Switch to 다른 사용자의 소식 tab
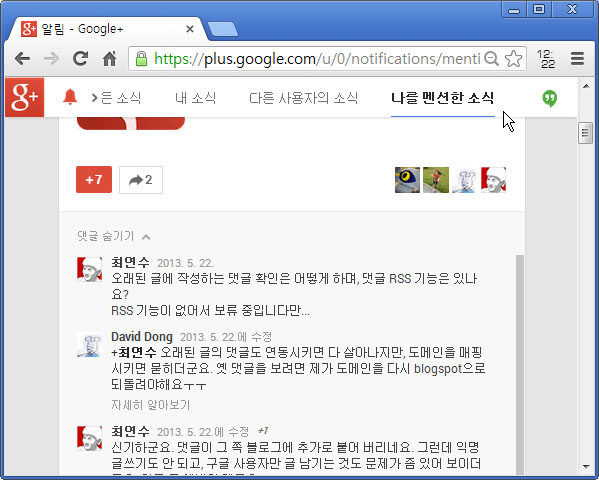599x480 pixels. (303, 98)
